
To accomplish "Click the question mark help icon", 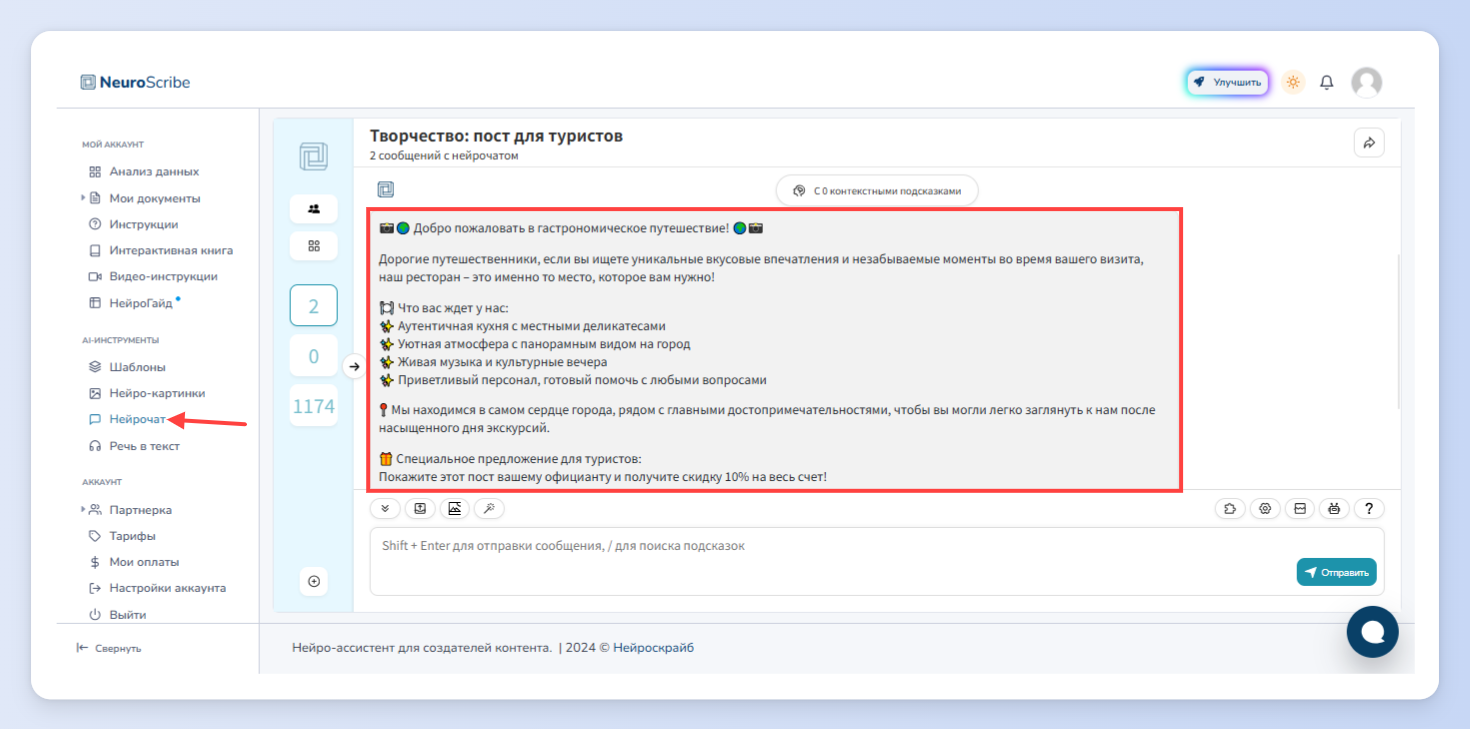I will click(x=1369, y=508).
